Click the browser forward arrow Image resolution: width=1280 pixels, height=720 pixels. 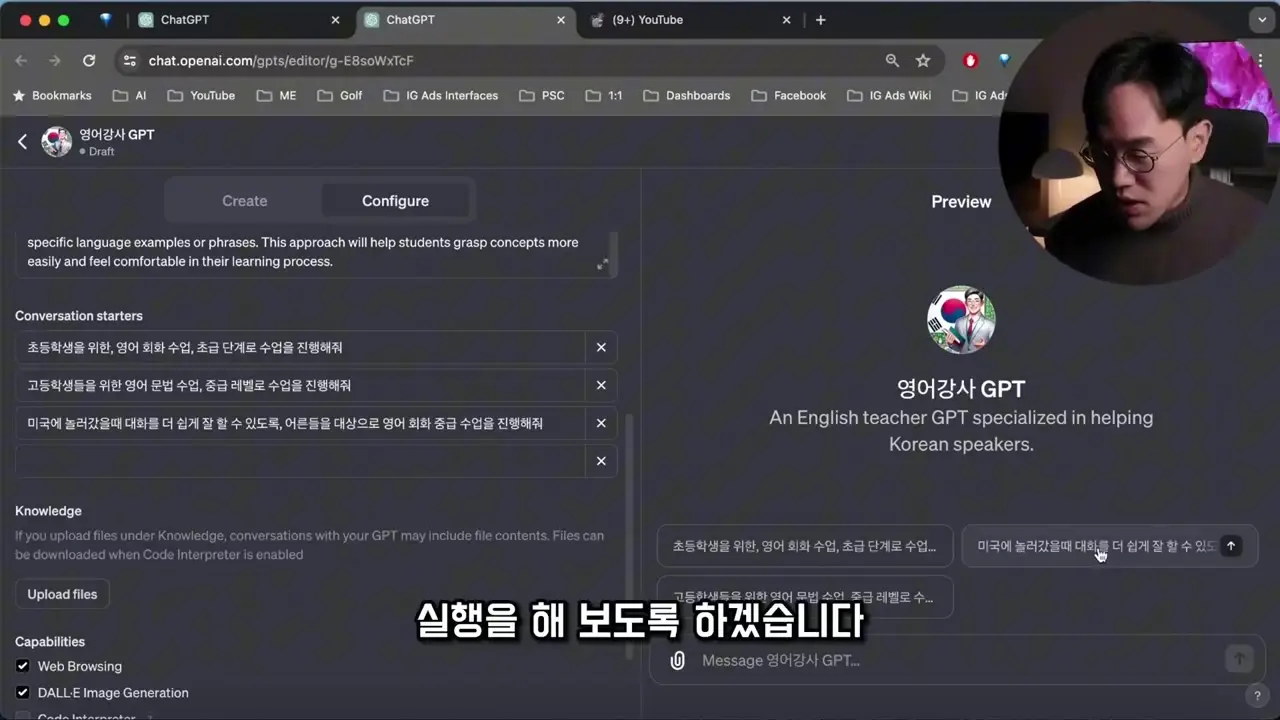click(54, 60)
